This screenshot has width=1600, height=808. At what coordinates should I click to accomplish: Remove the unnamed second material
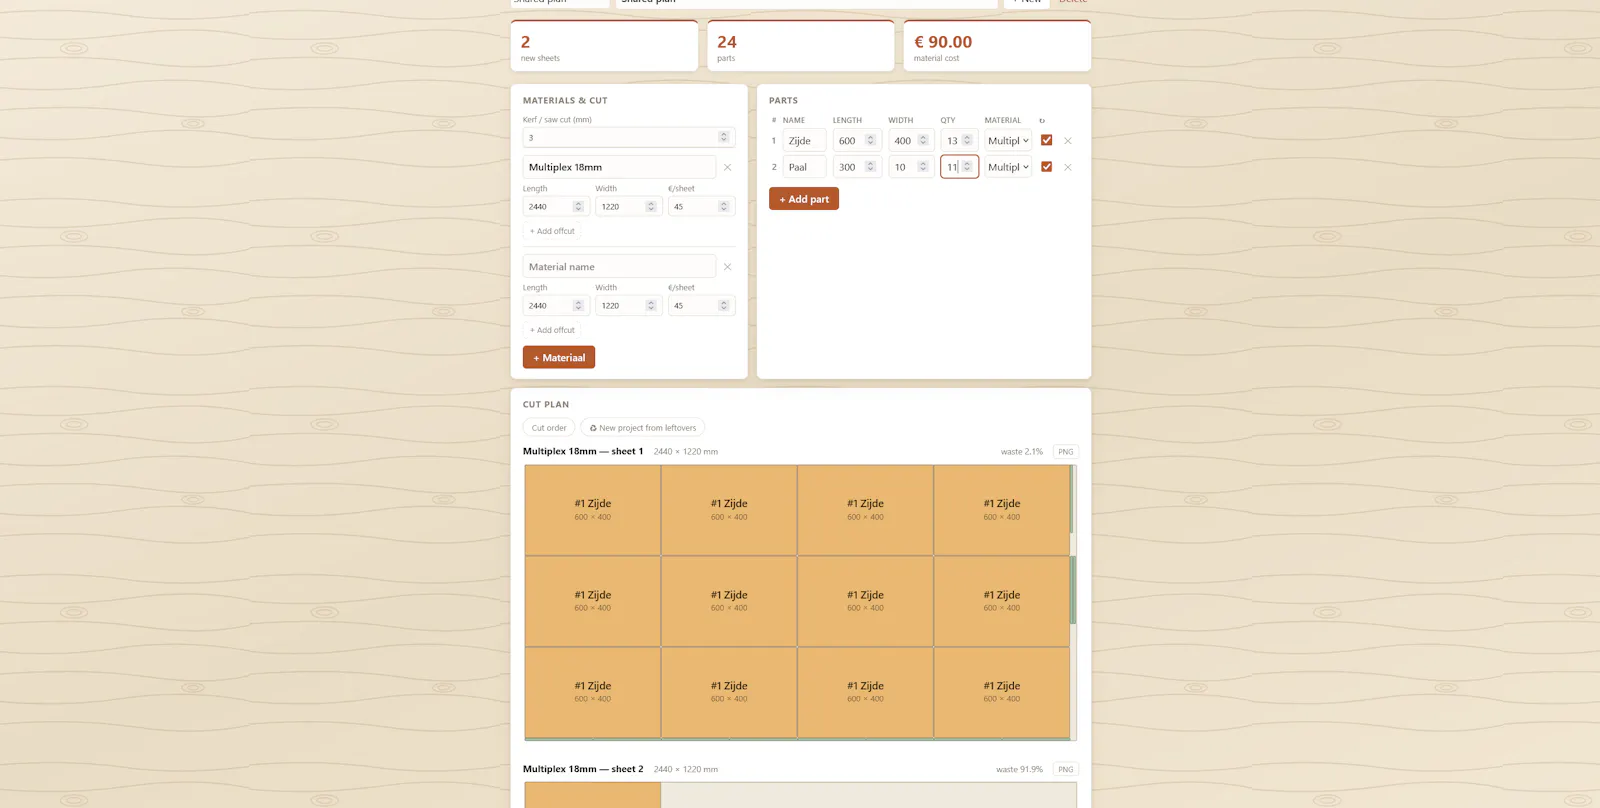click(x=727, y=267)
